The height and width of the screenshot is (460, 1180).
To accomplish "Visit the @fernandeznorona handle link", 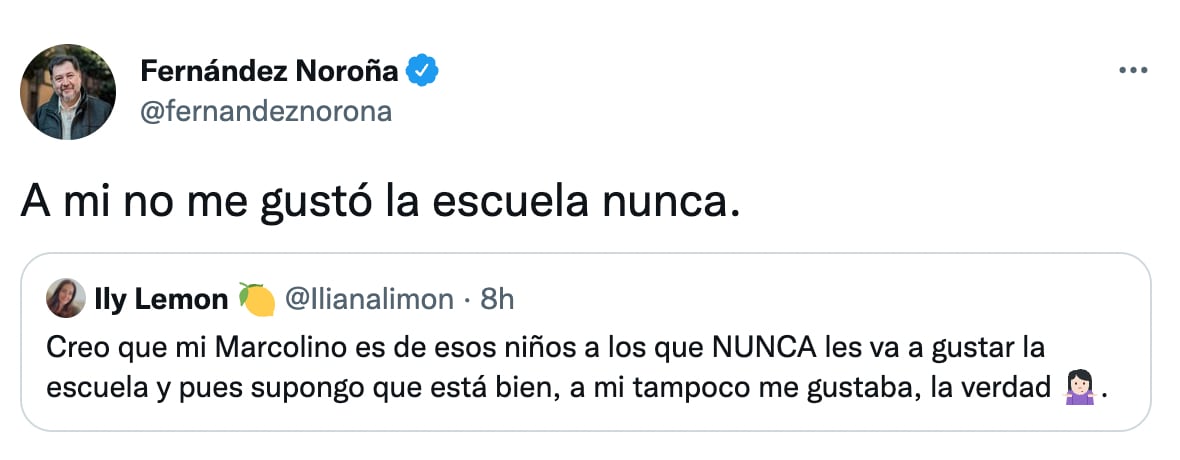I will (266, 111).
